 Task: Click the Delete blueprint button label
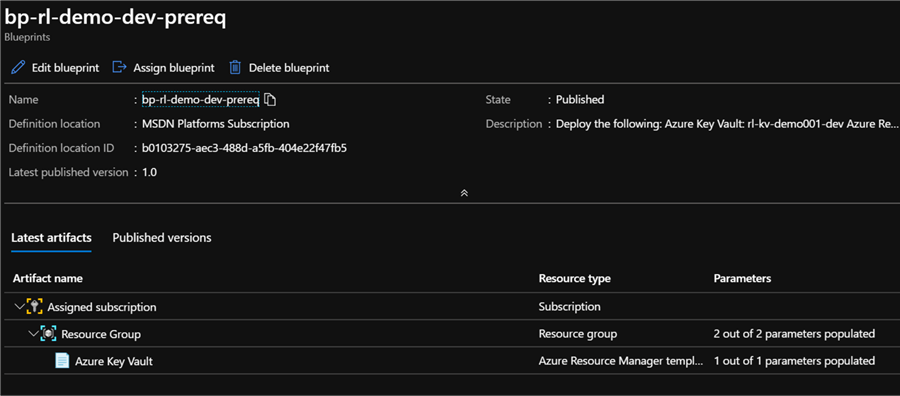289,68
